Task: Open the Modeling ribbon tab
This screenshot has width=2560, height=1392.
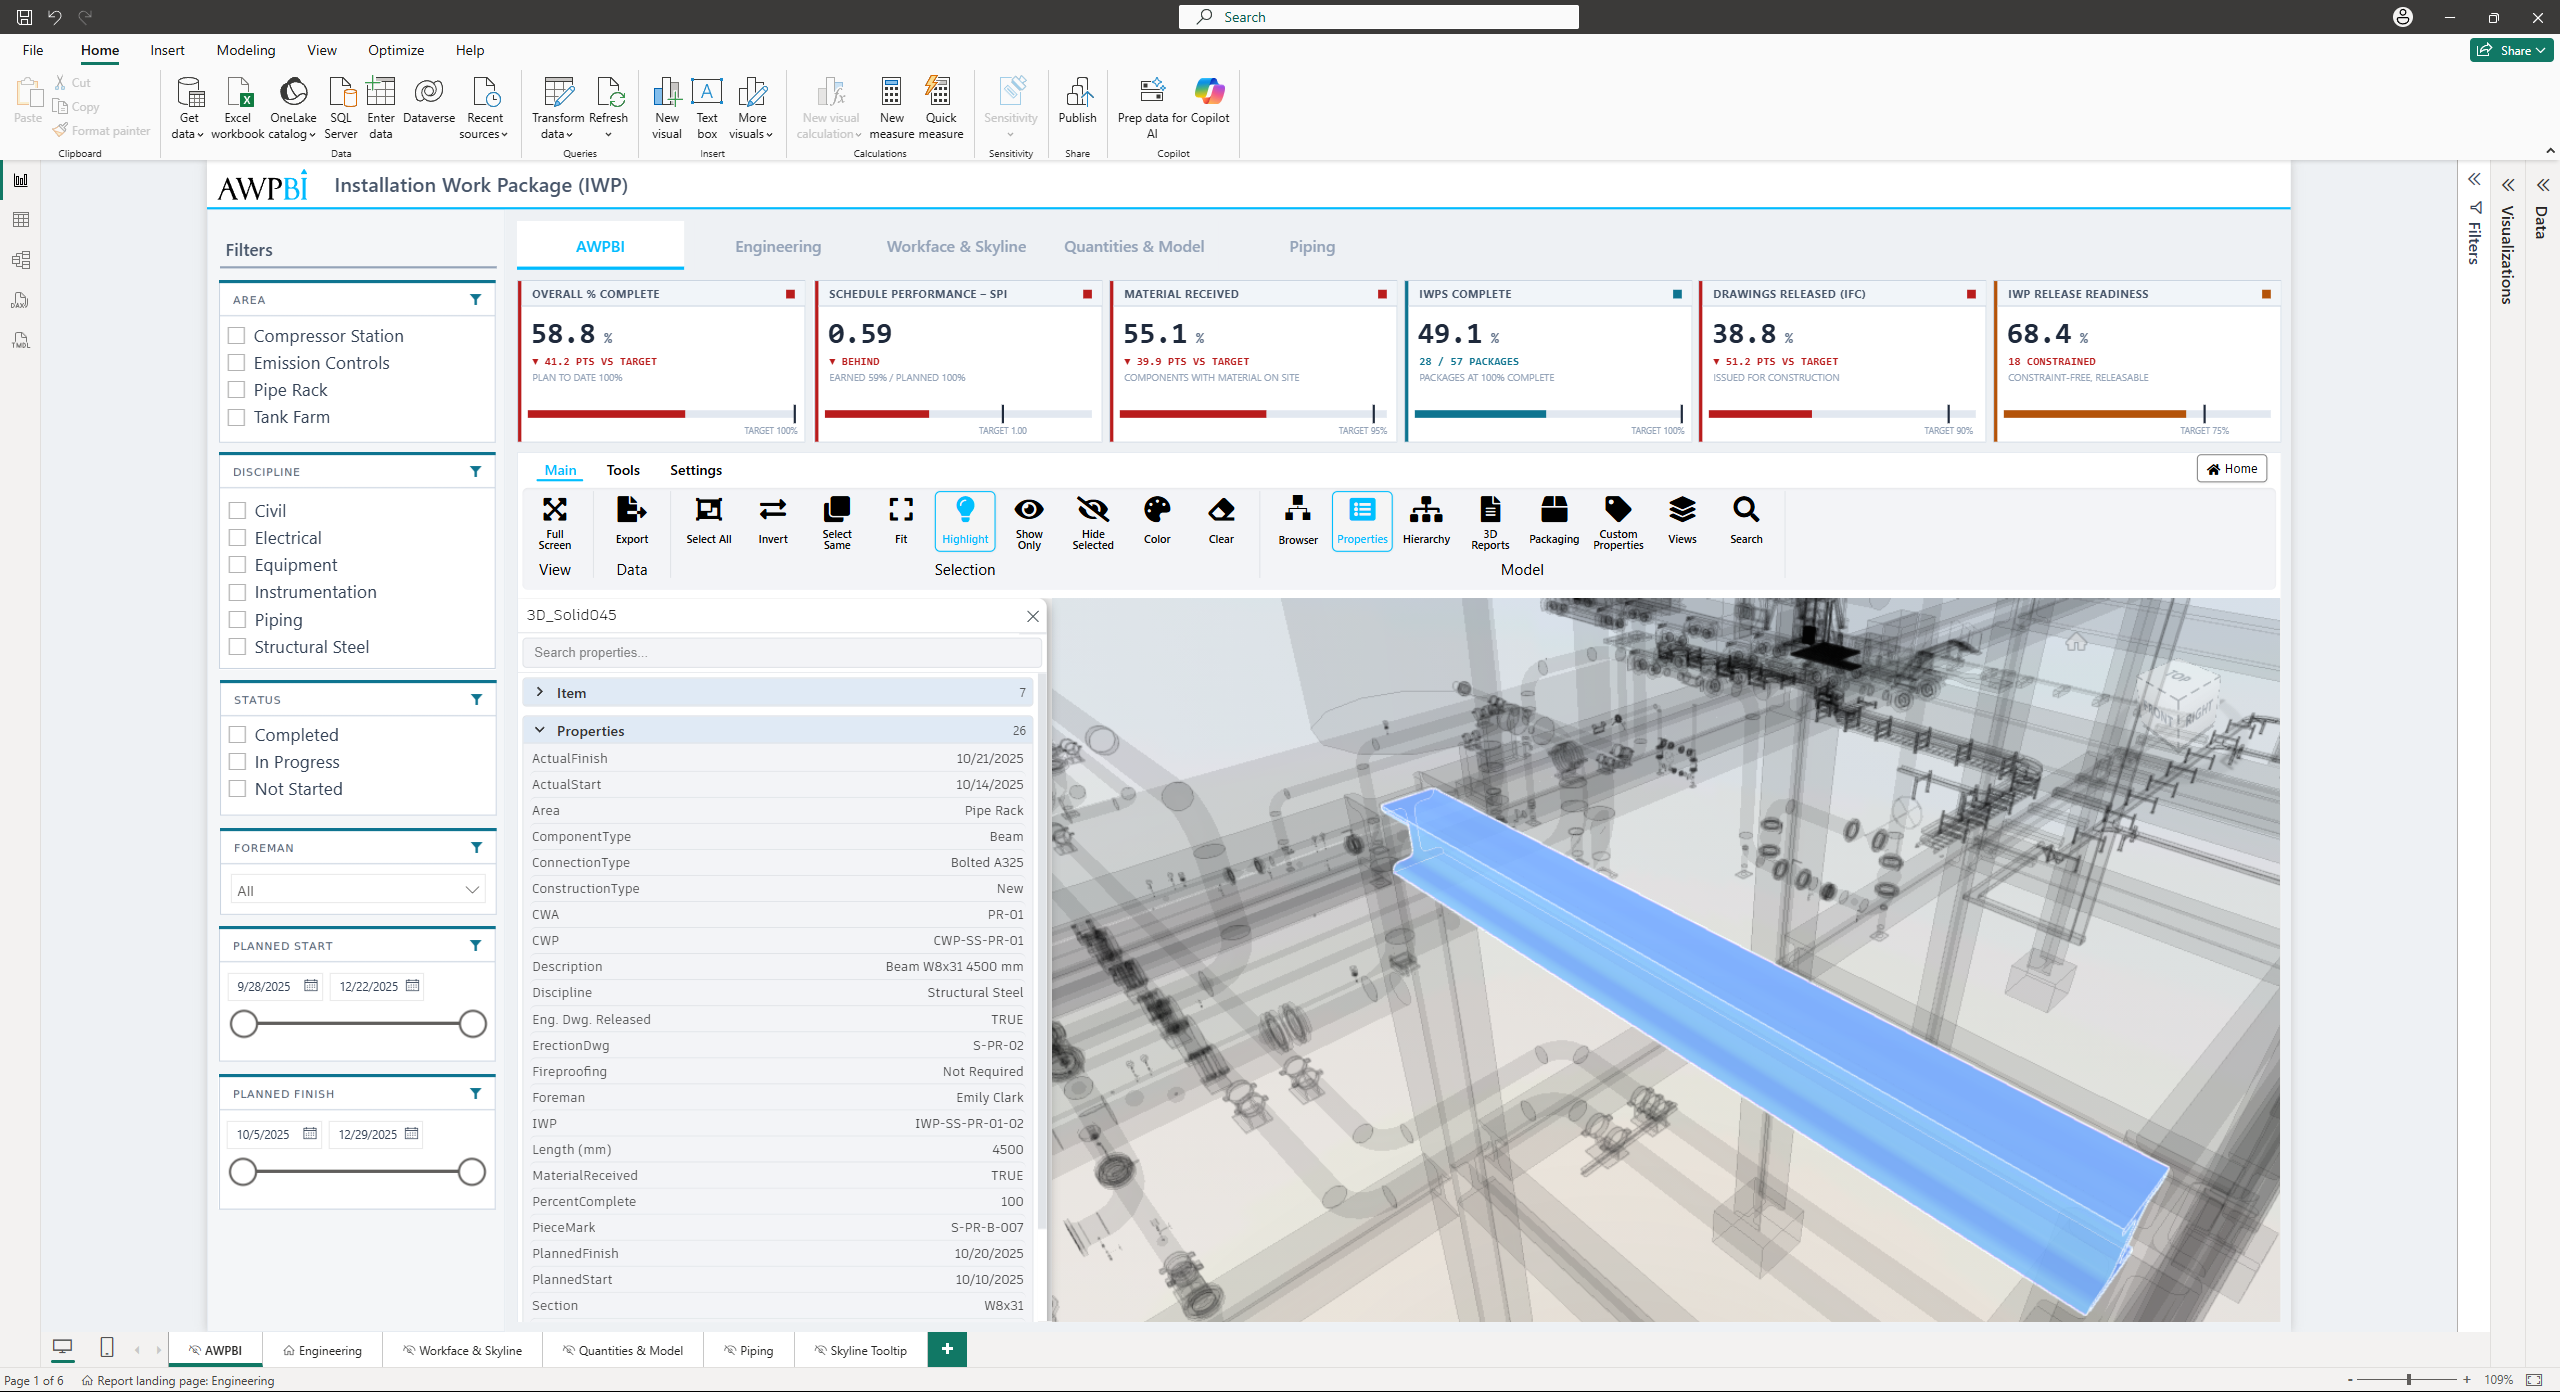Action: coord(246,50)
